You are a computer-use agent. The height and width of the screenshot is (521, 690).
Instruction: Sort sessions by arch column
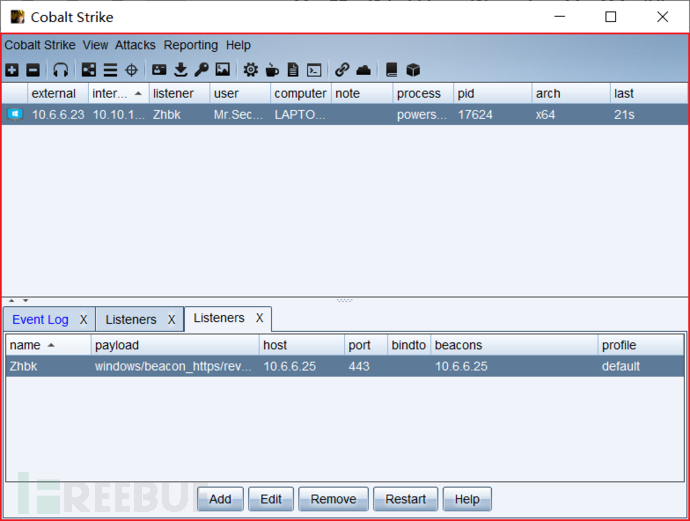[x=571, y=93]
